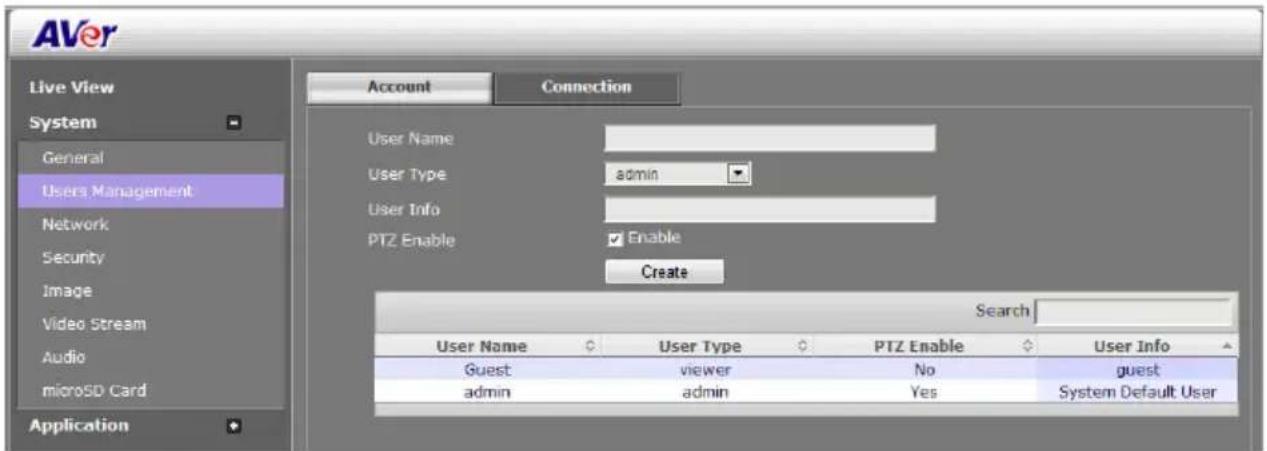The image size is (1267, 451).
Task: Sort table by PTZ Enable column
Action: point(925,347)
